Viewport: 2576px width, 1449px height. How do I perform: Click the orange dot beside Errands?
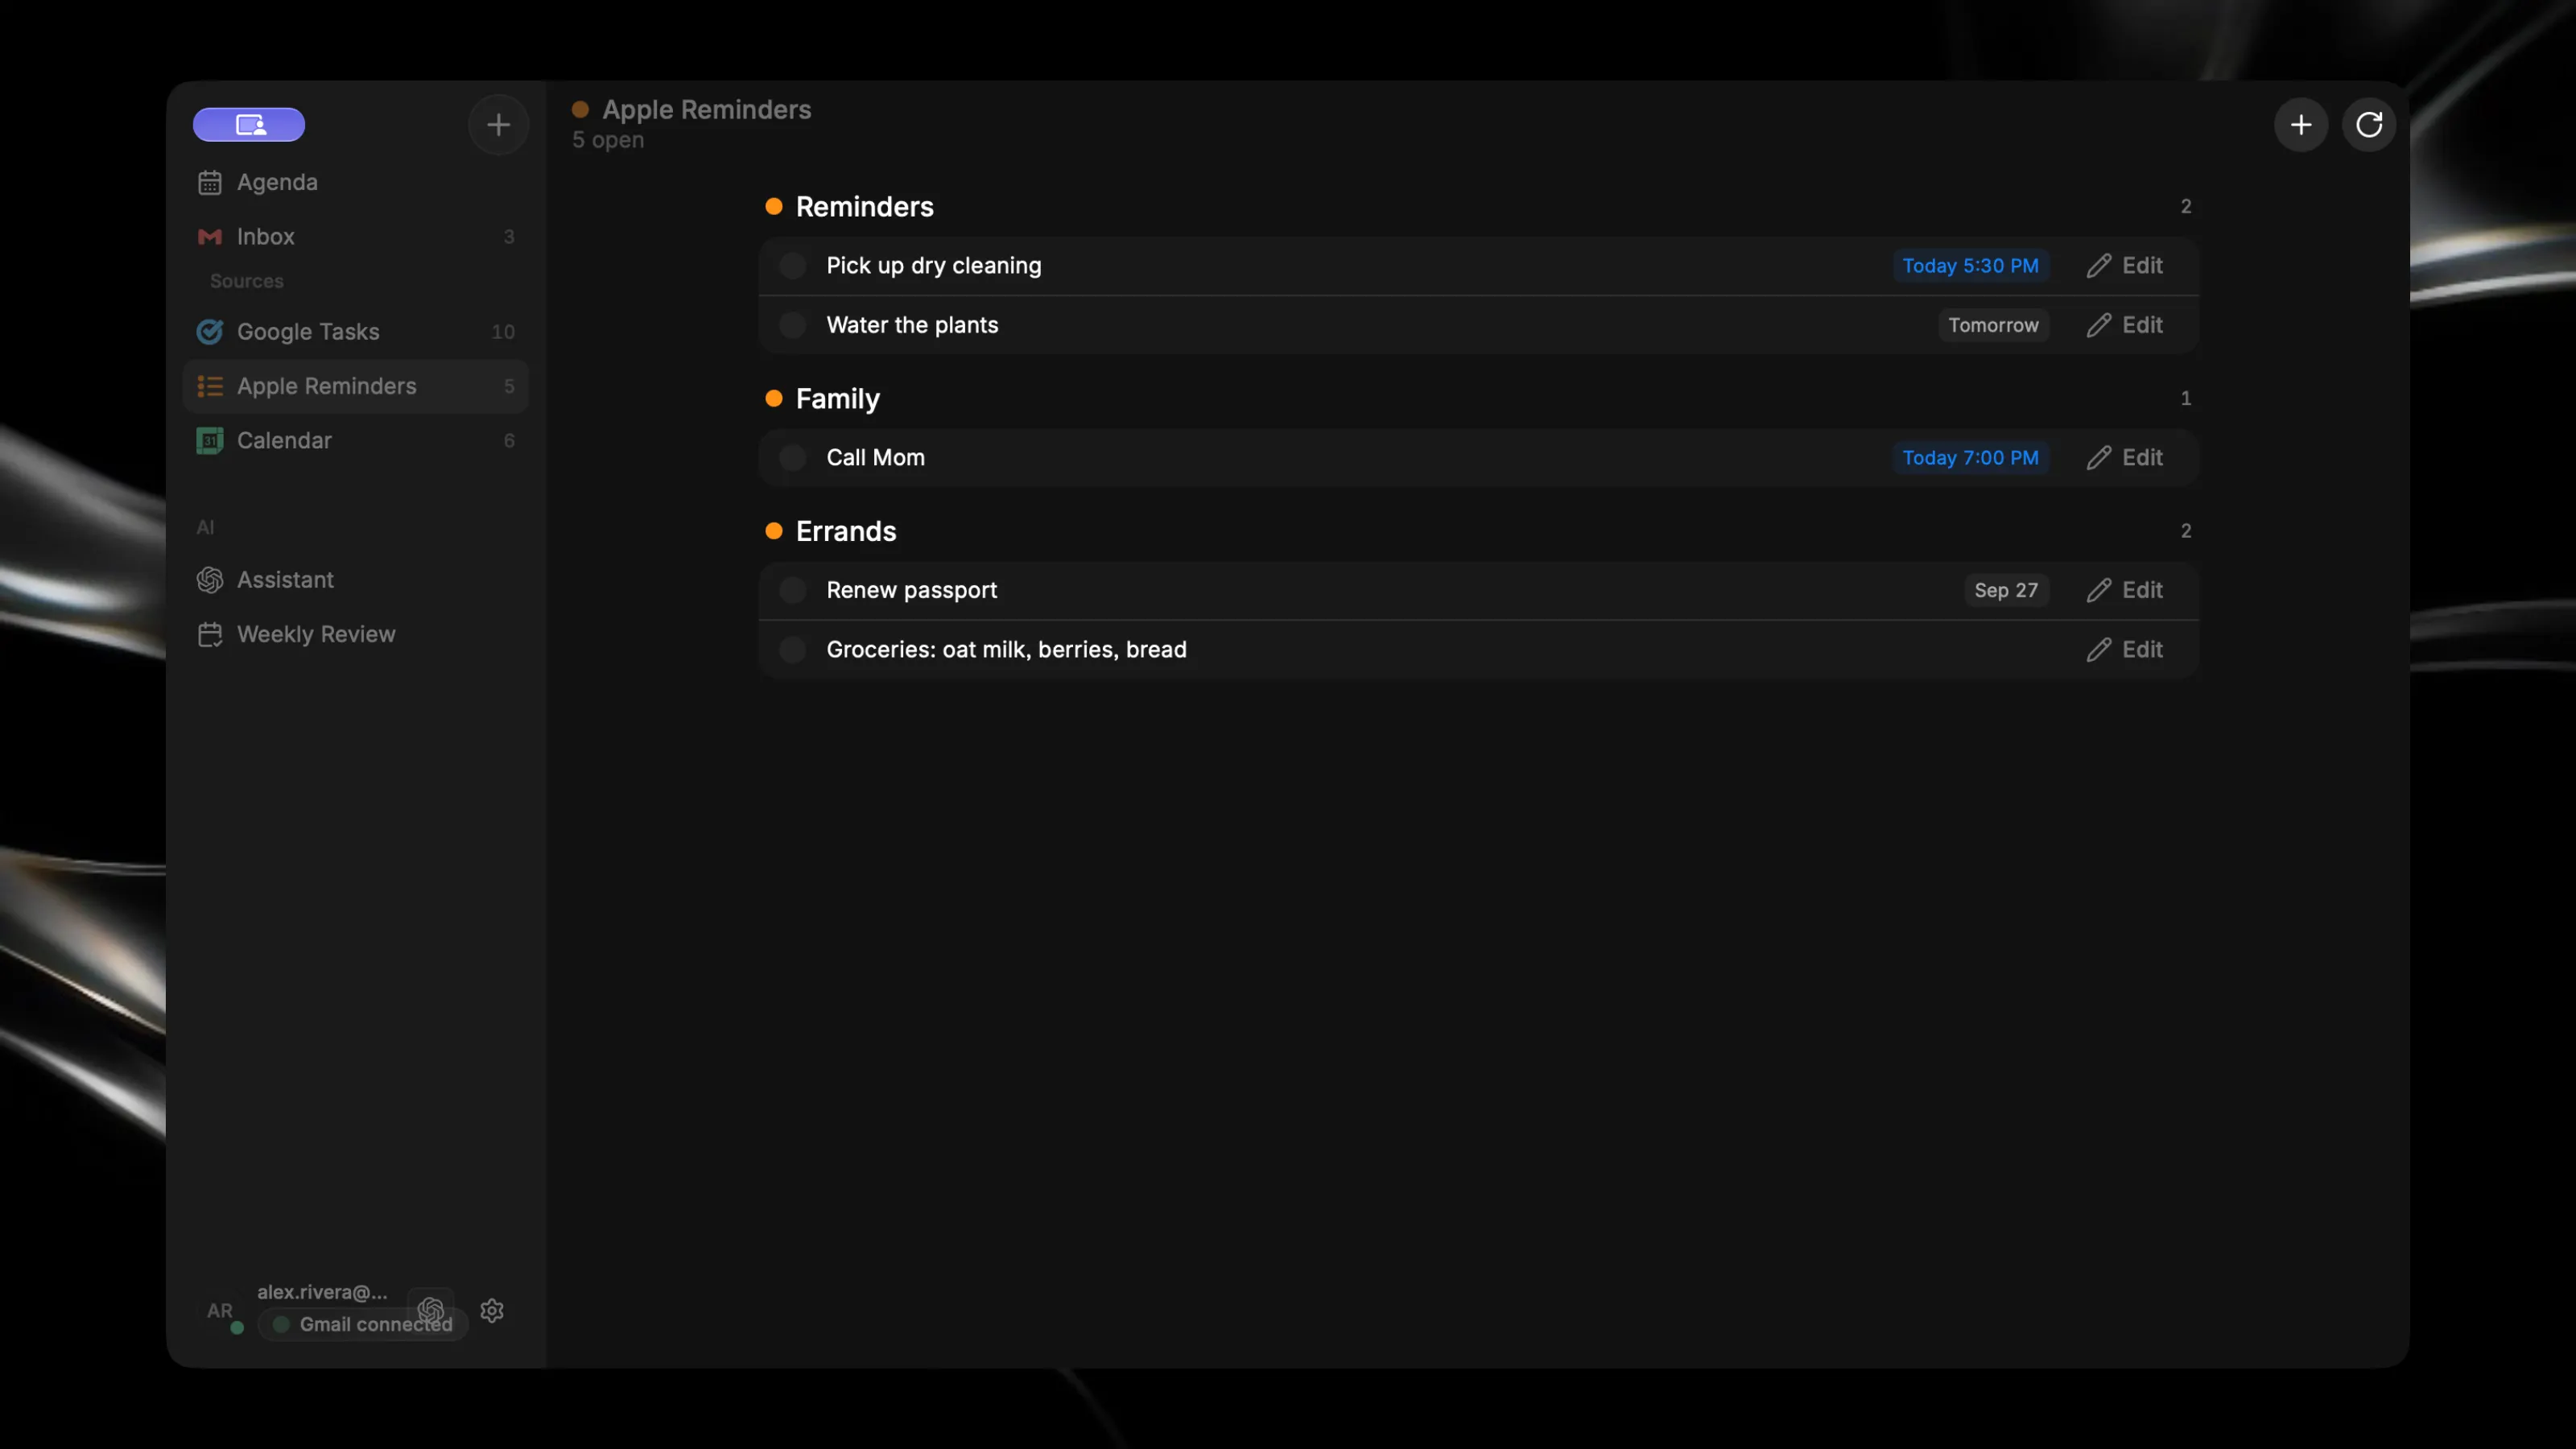(773, 531)
